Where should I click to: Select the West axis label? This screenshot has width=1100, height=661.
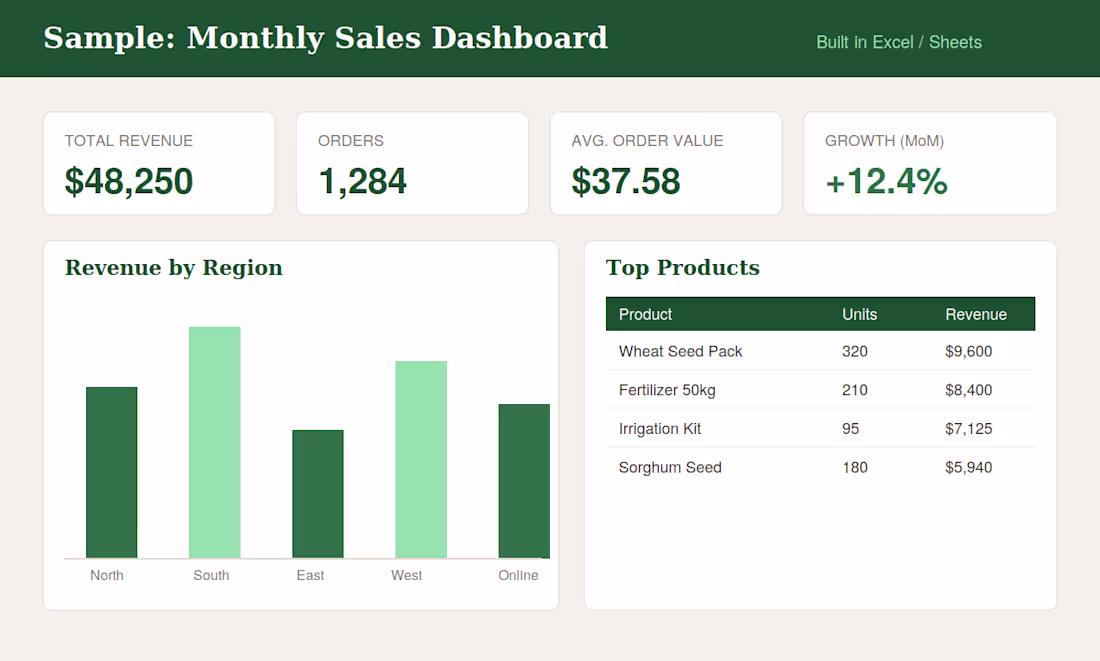point(406,575)
